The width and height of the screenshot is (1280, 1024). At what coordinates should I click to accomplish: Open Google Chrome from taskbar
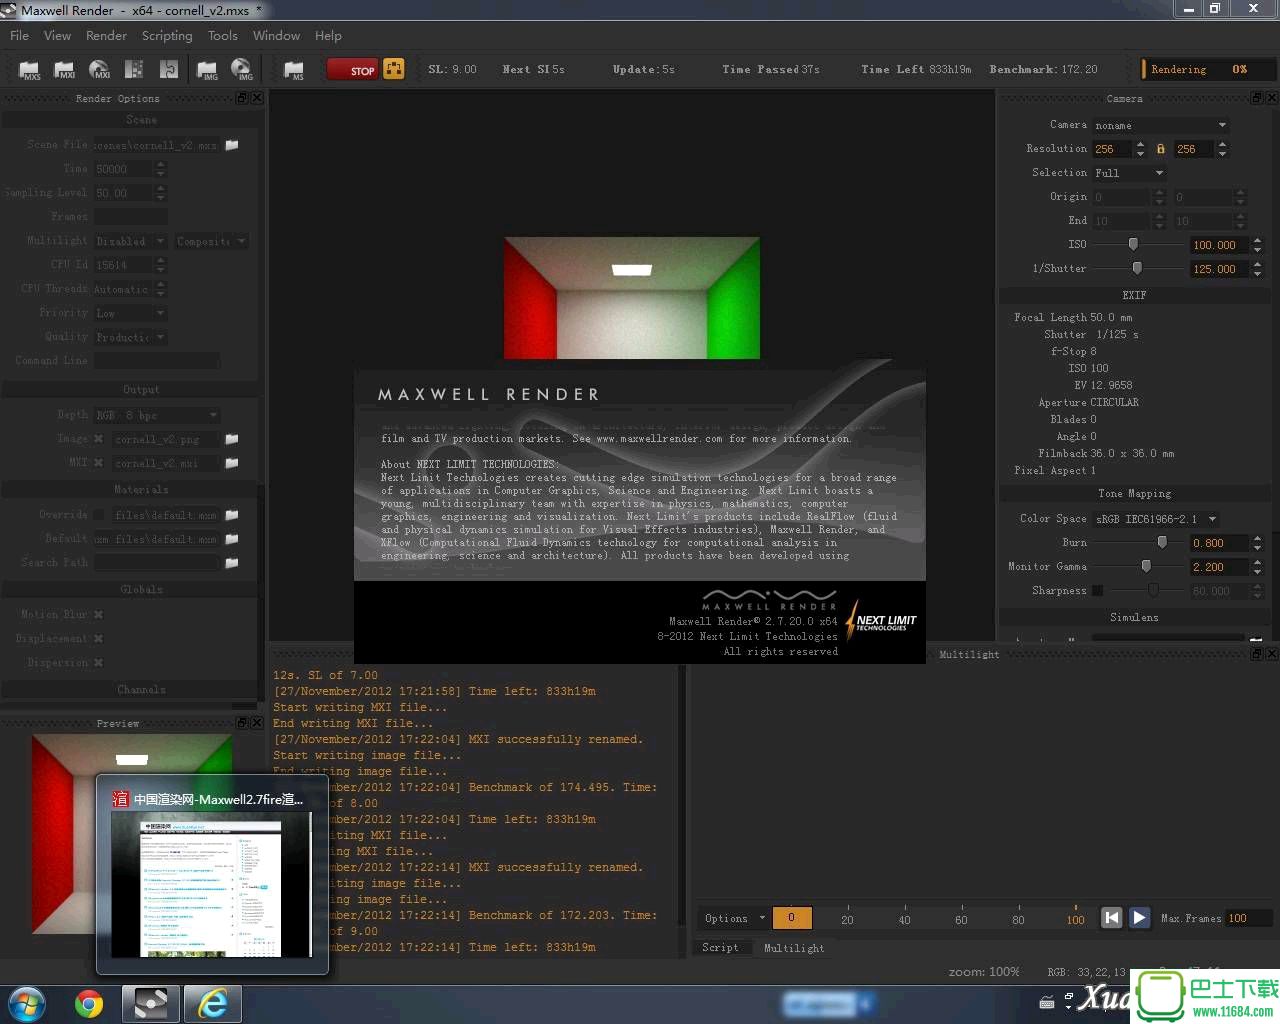(89, 1003)
